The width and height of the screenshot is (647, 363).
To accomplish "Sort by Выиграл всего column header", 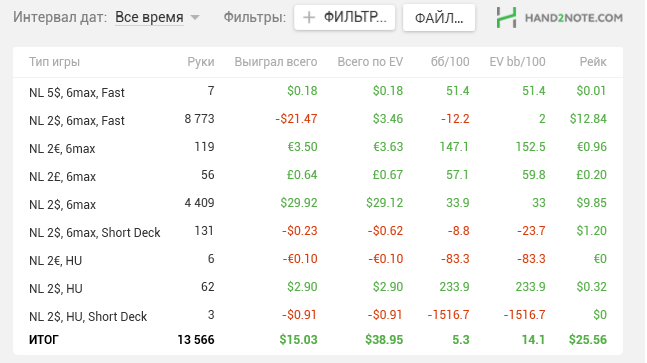I will (276, 62).
